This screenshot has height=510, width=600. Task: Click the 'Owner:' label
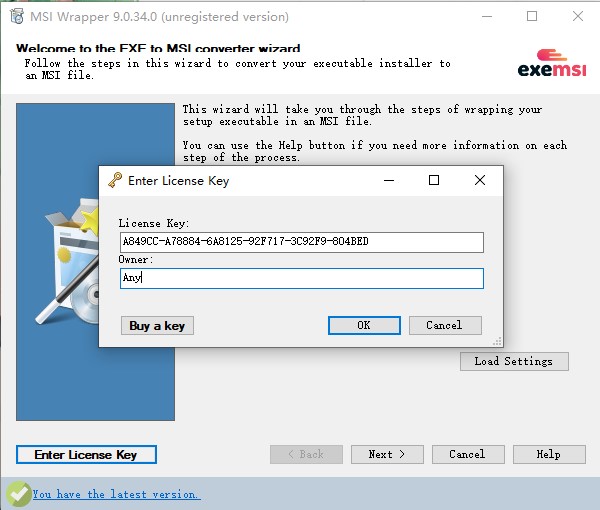pos(136,259)
